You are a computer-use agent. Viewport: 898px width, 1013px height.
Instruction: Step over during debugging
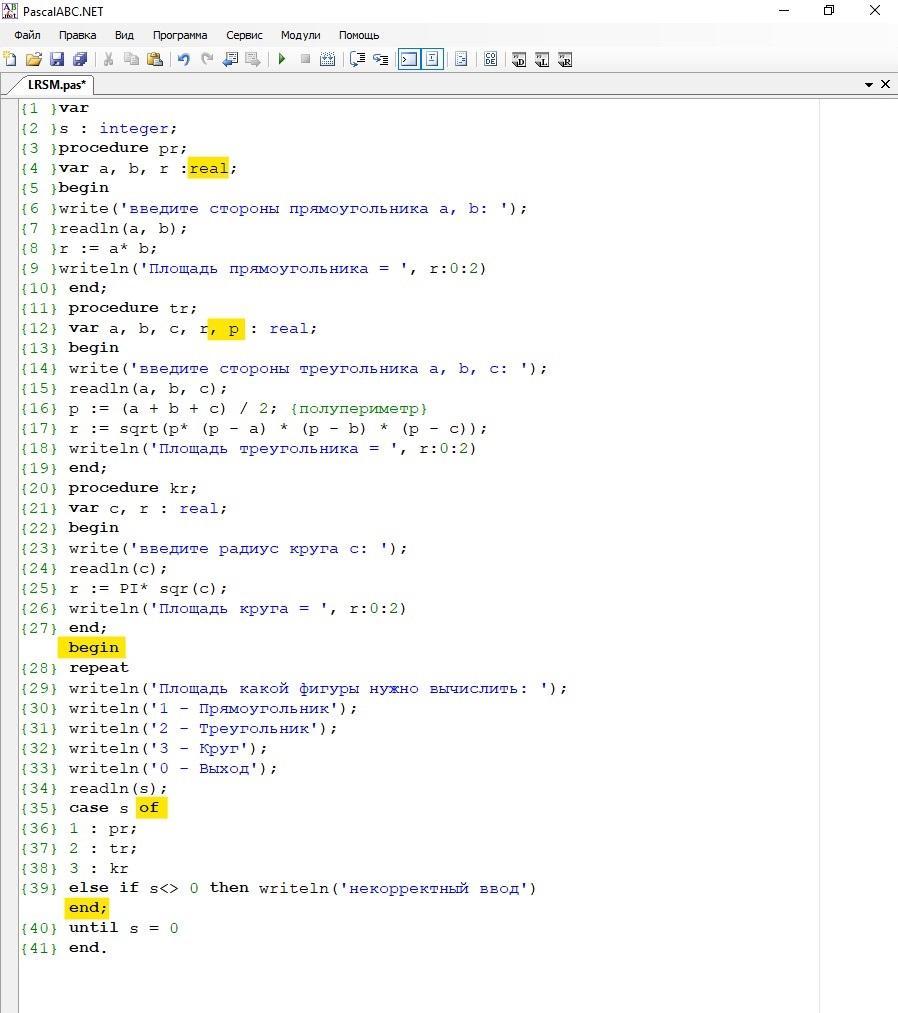(x=357, y=59)
